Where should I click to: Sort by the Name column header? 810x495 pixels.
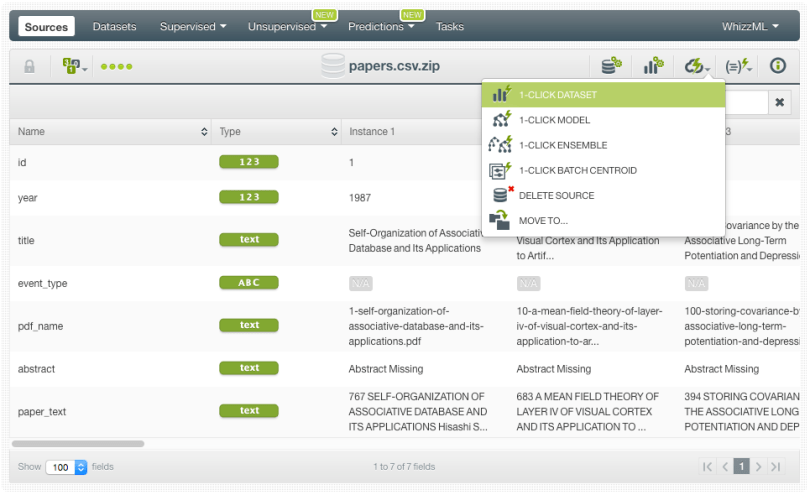coord(112,132)
